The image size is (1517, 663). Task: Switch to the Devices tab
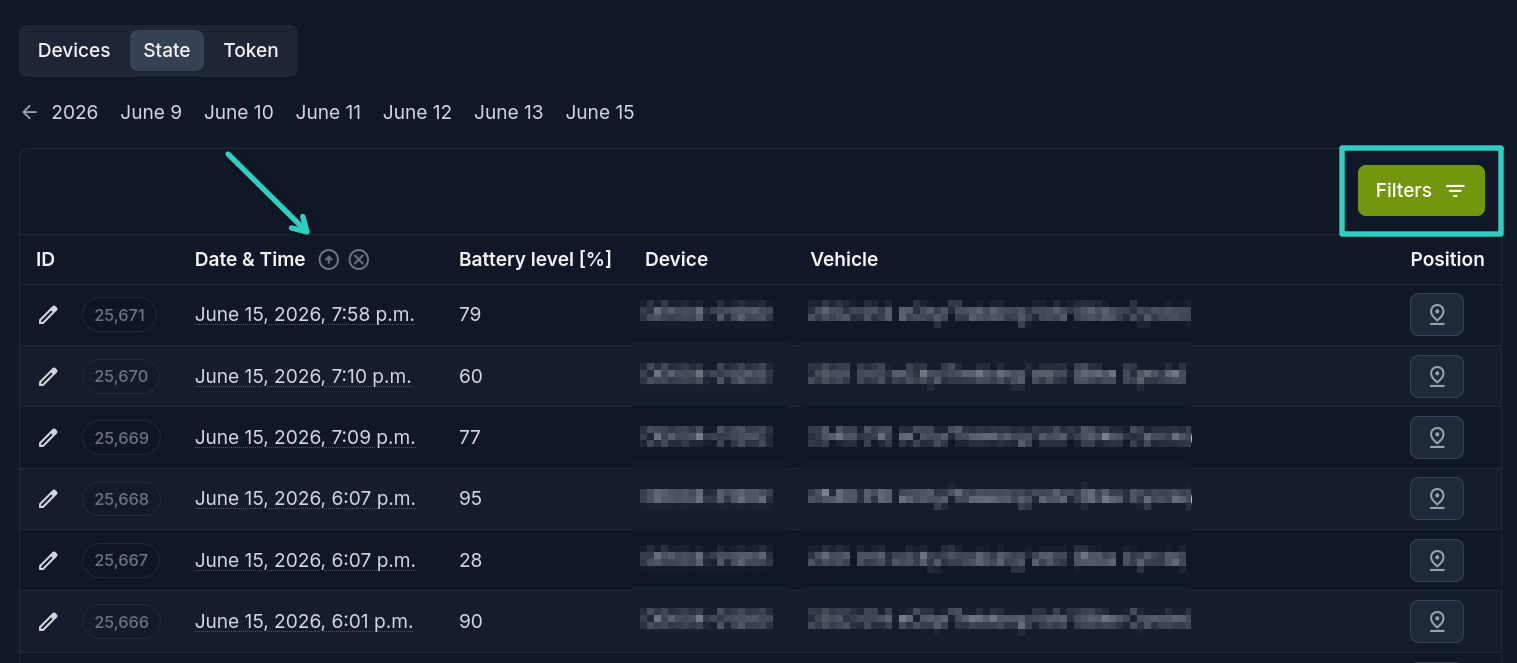[74, 51]
